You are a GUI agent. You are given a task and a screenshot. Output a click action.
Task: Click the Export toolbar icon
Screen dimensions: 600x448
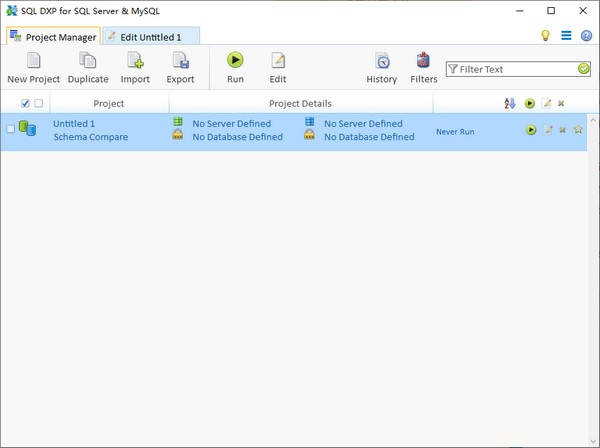point(180,62)
